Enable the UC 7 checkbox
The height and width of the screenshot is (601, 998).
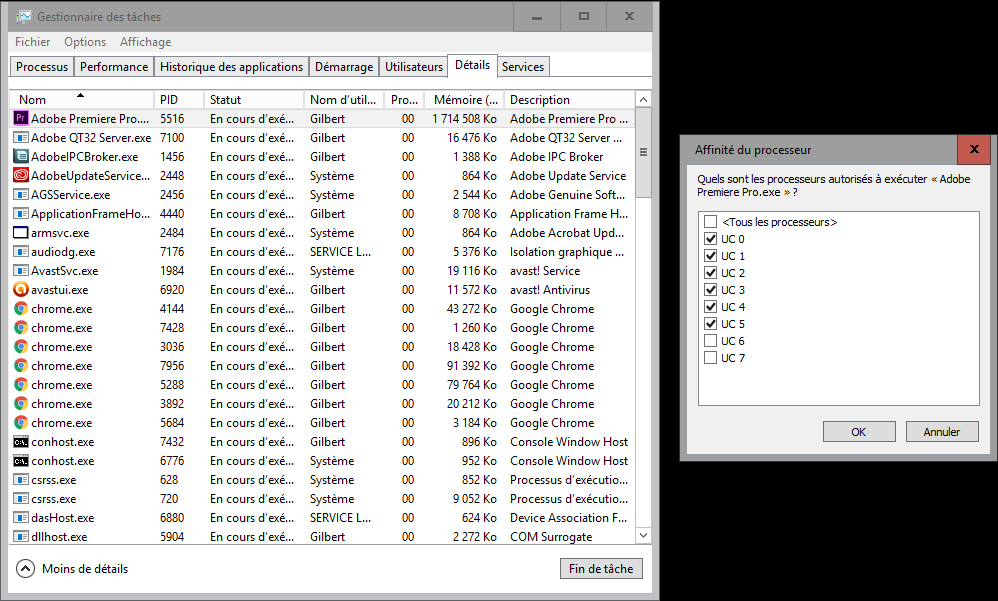click(710, 358)
